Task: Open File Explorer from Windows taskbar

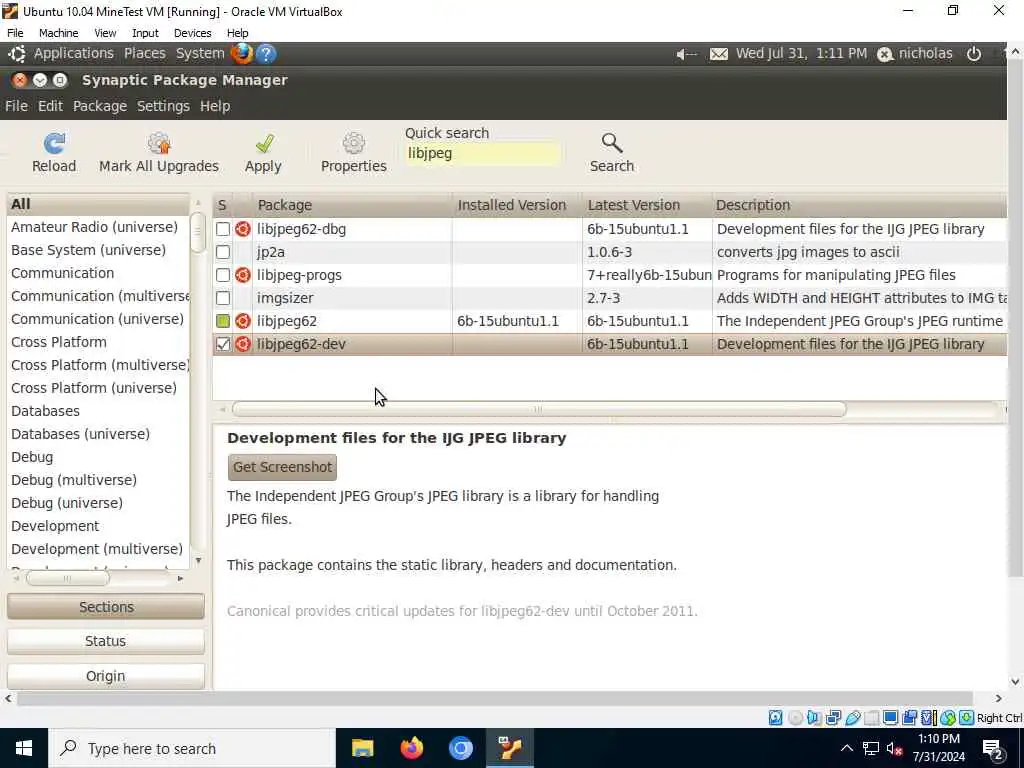Action: tap(362, 748)
